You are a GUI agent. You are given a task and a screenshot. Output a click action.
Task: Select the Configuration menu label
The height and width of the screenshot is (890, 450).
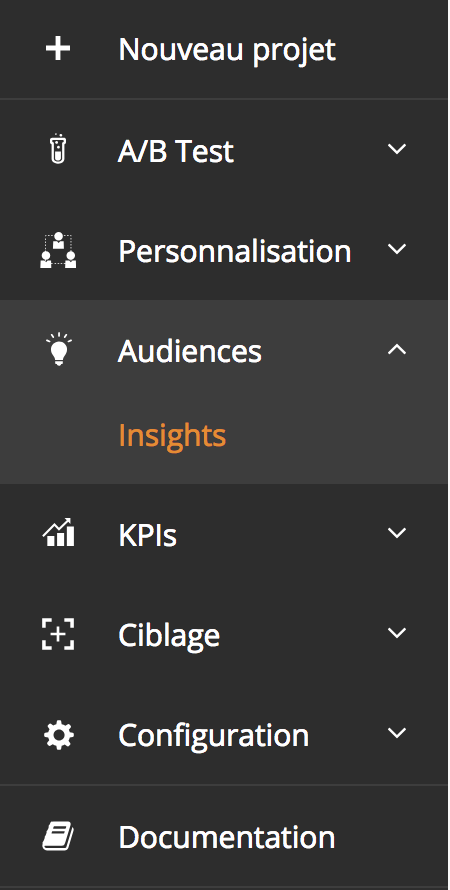(214, 736)
